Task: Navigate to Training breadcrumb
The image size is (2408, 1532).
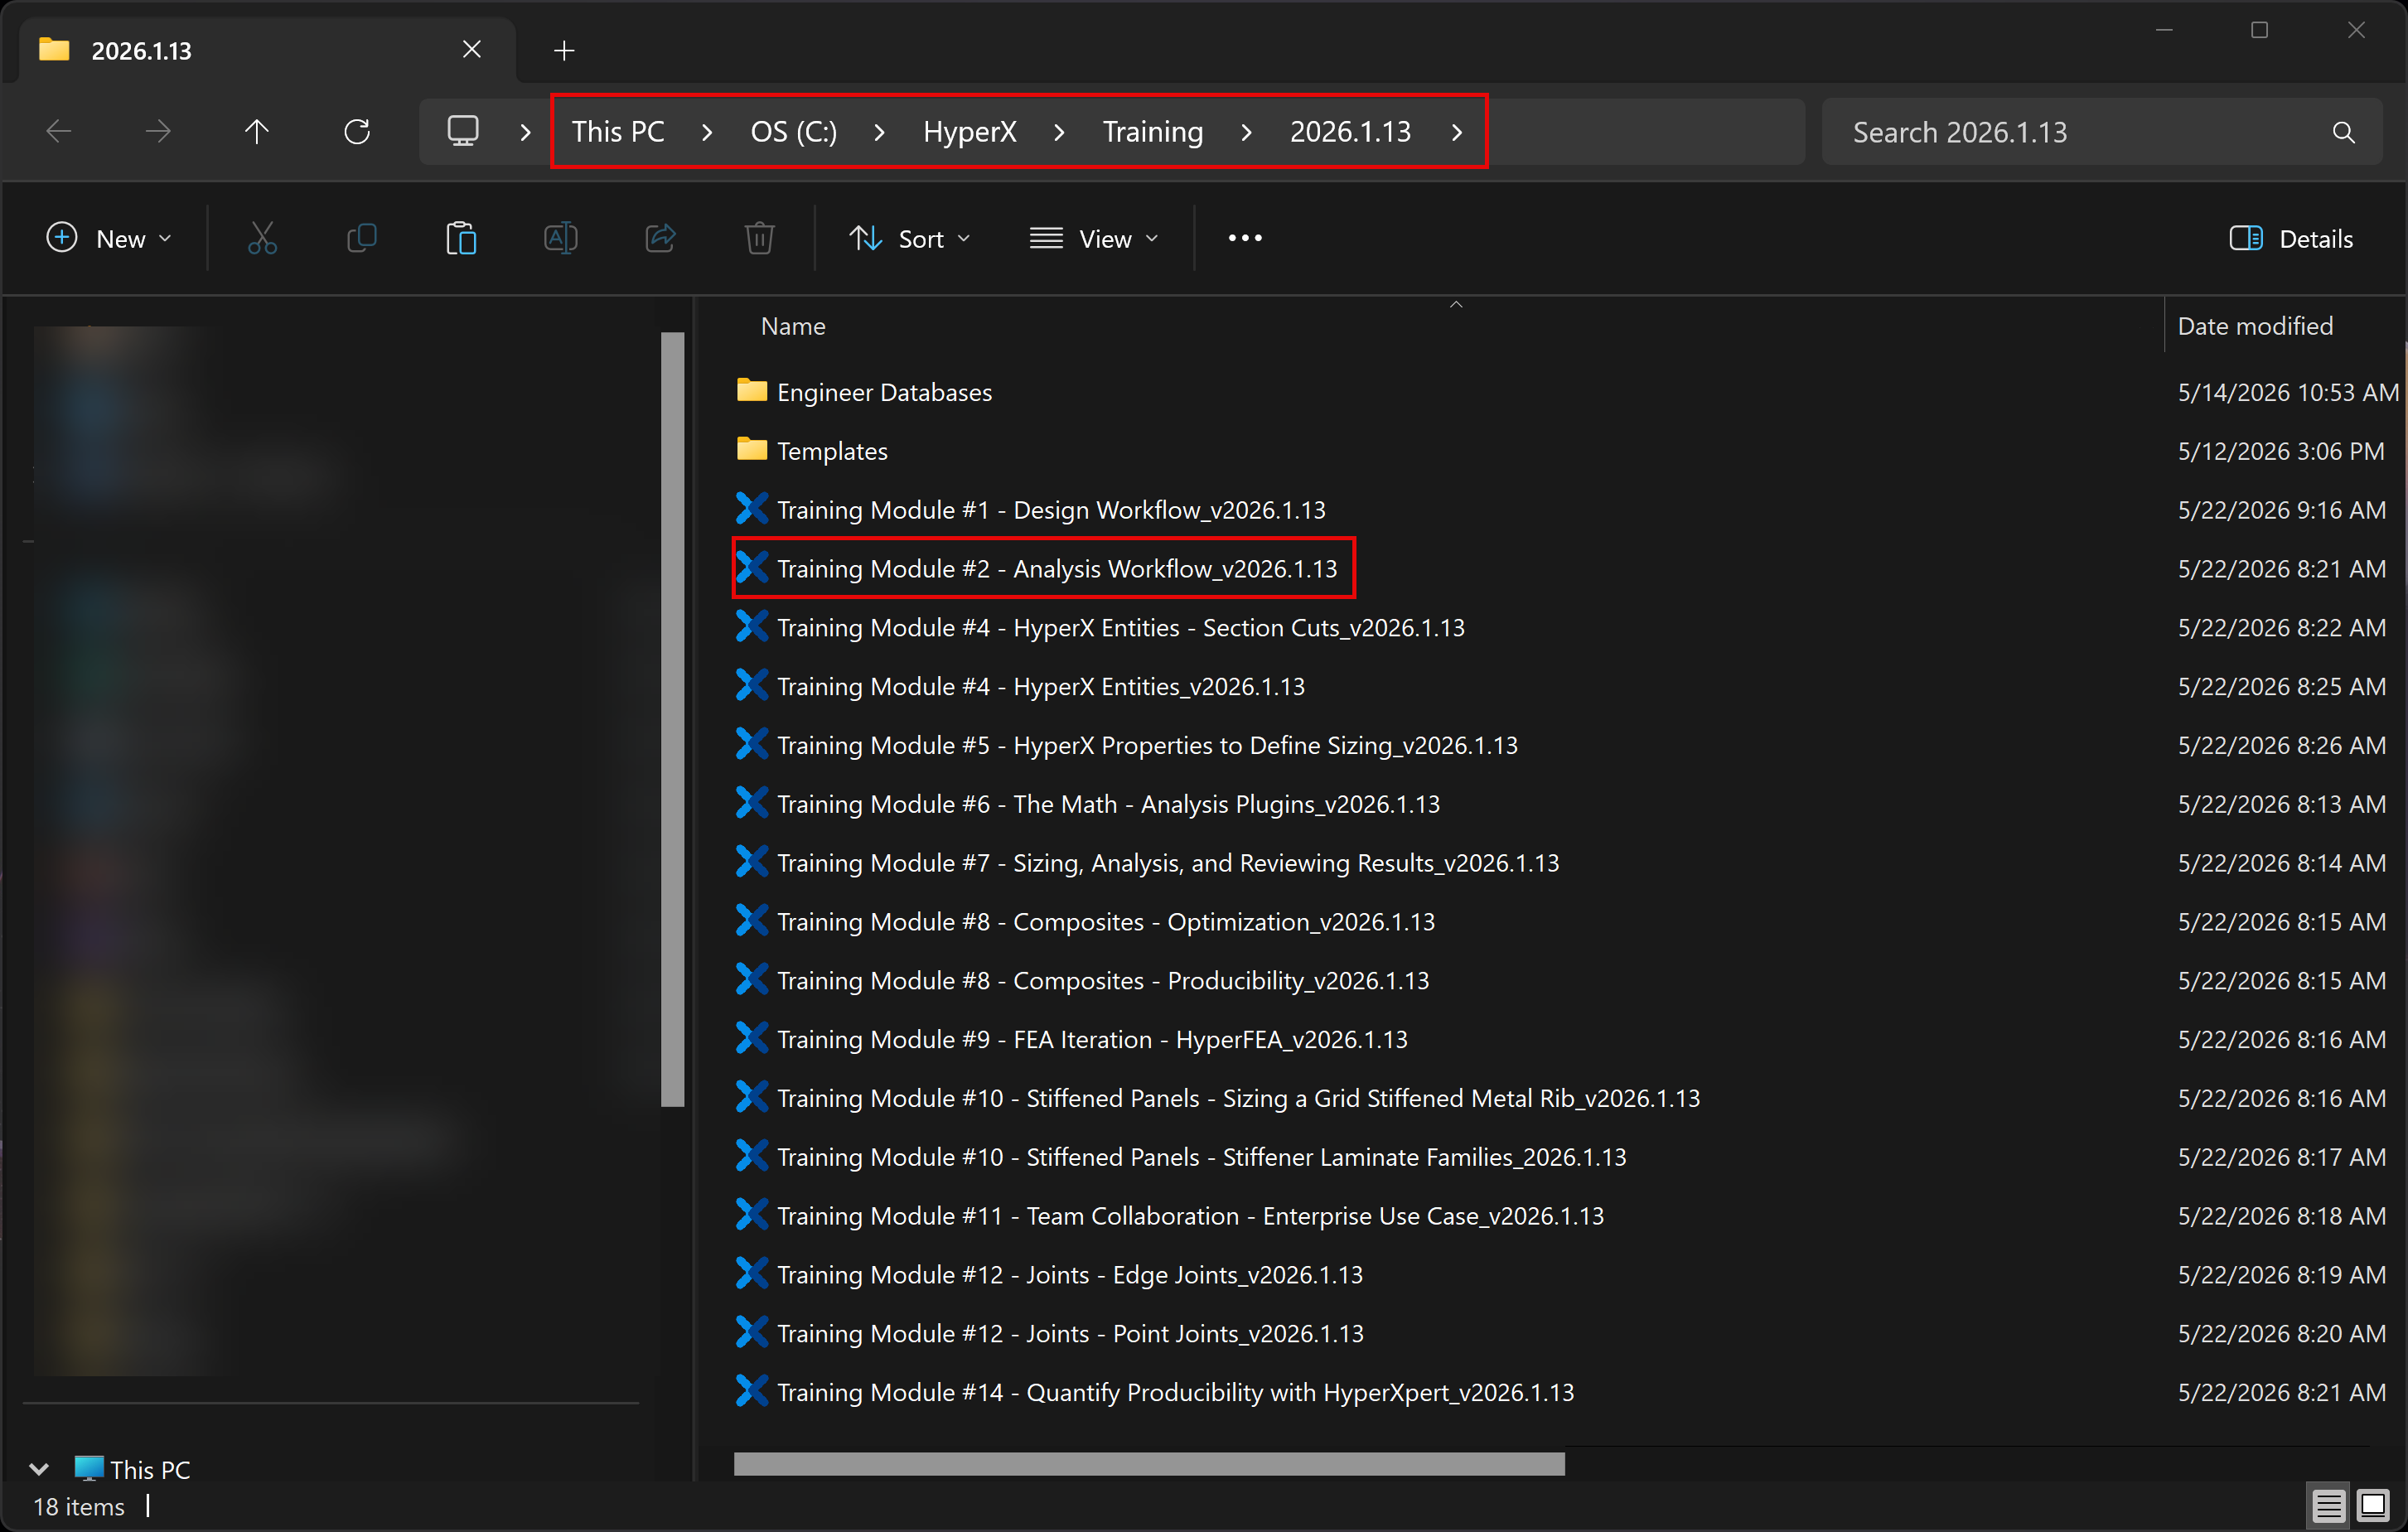Action: [1153, 132]
